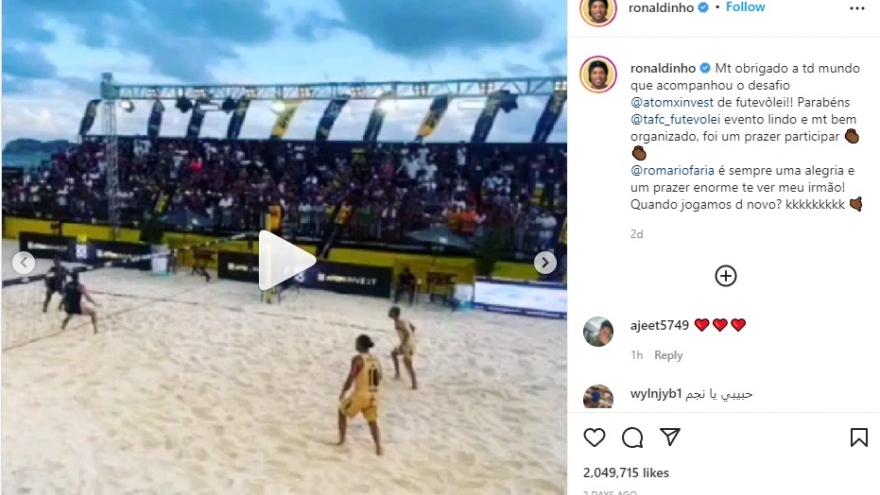
Task: Open the three-dot more options menu
Action: (x=857, y=8)
